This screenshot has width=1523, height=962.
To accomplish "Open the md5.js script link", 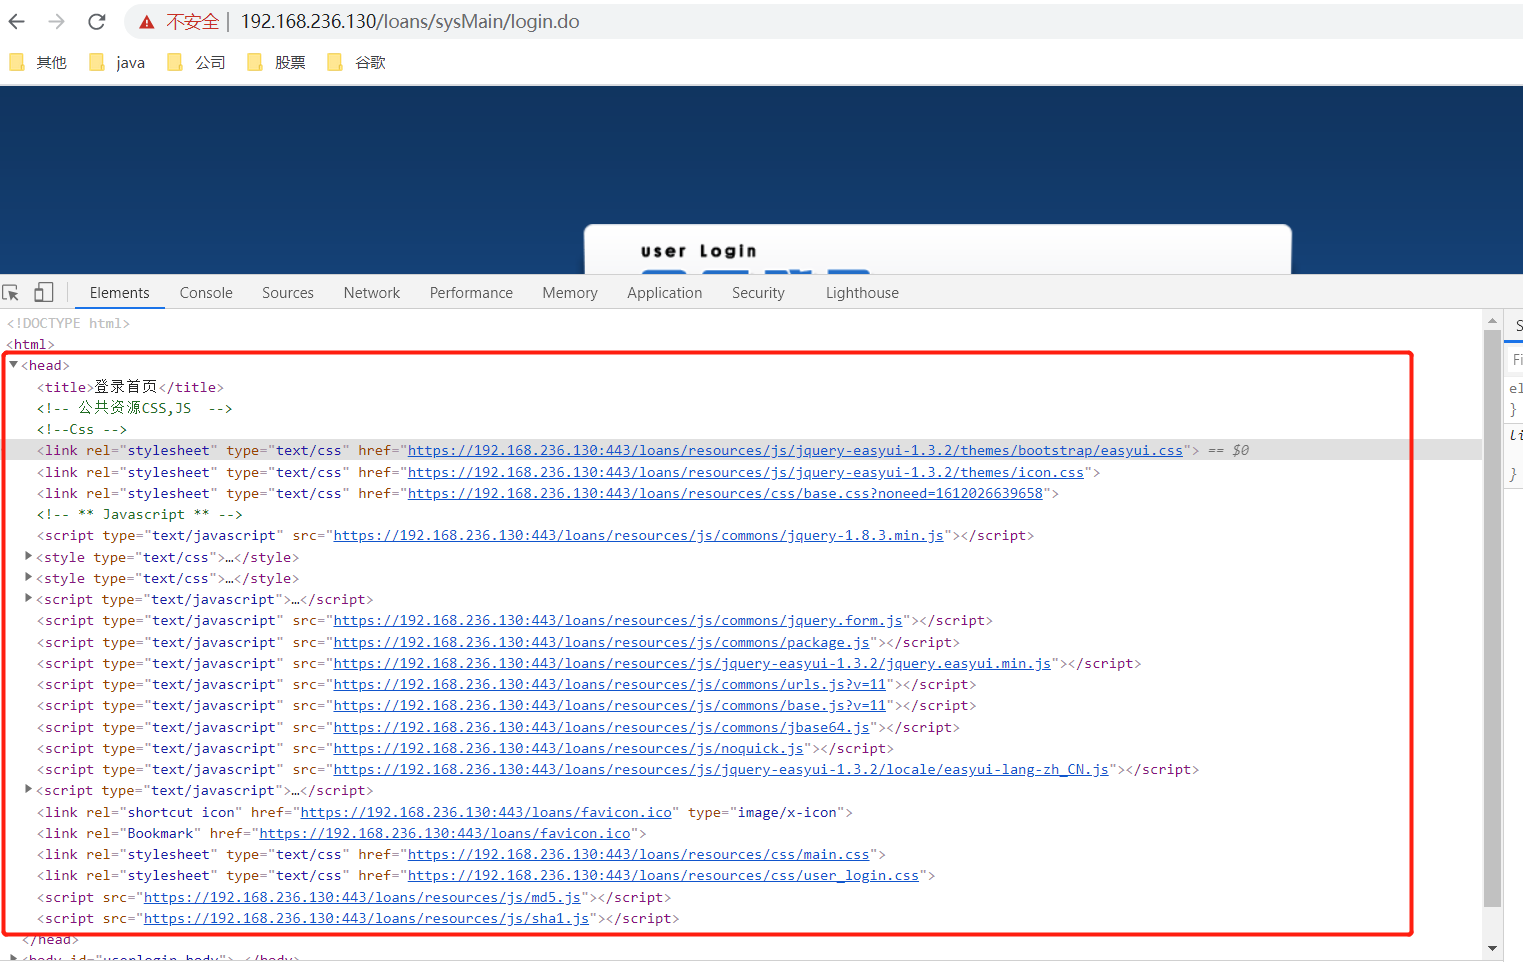I will tap(362, 896).
